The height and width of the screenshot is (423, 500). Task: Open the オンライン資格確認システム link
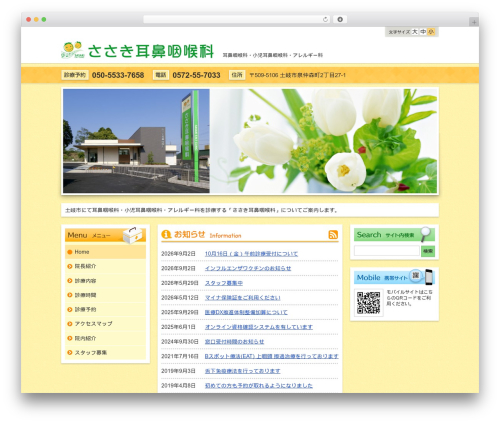259,327
